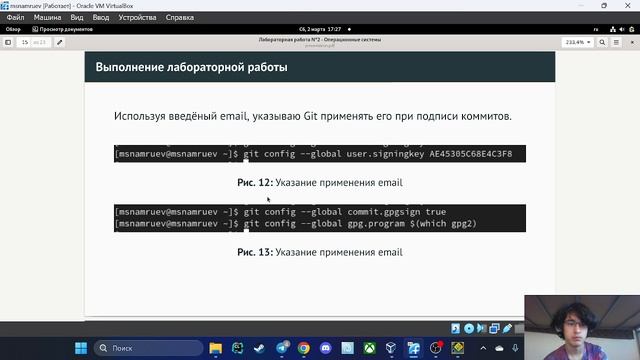Click the microphone tray icon
The width and height of the screenshot is (640, 360).
(x=515, y=348)
